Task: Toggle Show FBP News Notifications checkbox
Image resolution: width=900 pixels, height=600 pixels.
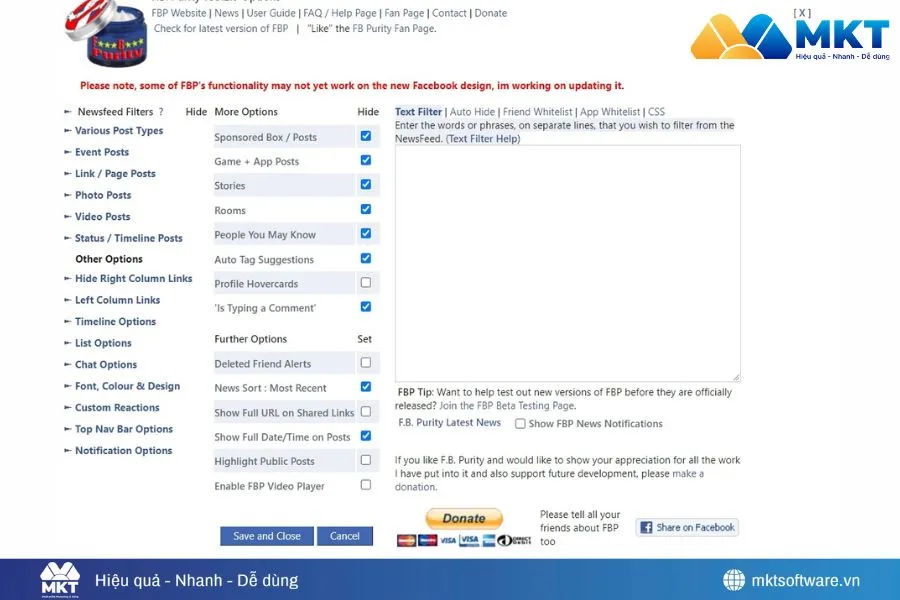Action: (x=520, y=424)
